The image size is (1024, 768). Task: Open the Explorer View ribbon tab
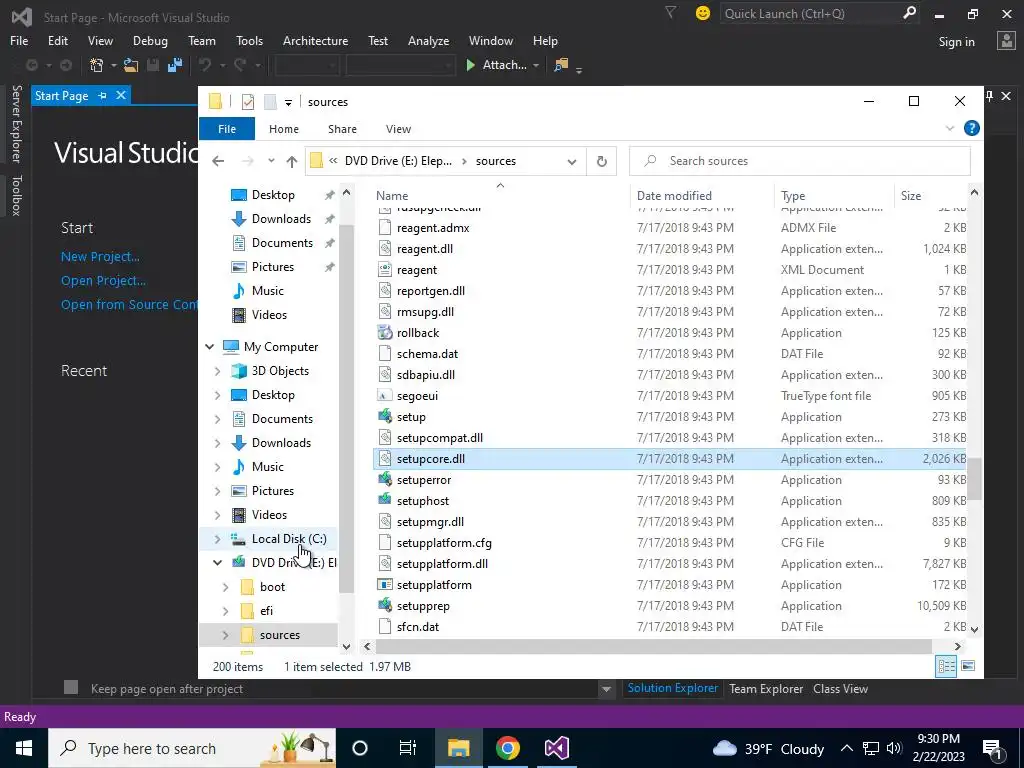(398, 129)
